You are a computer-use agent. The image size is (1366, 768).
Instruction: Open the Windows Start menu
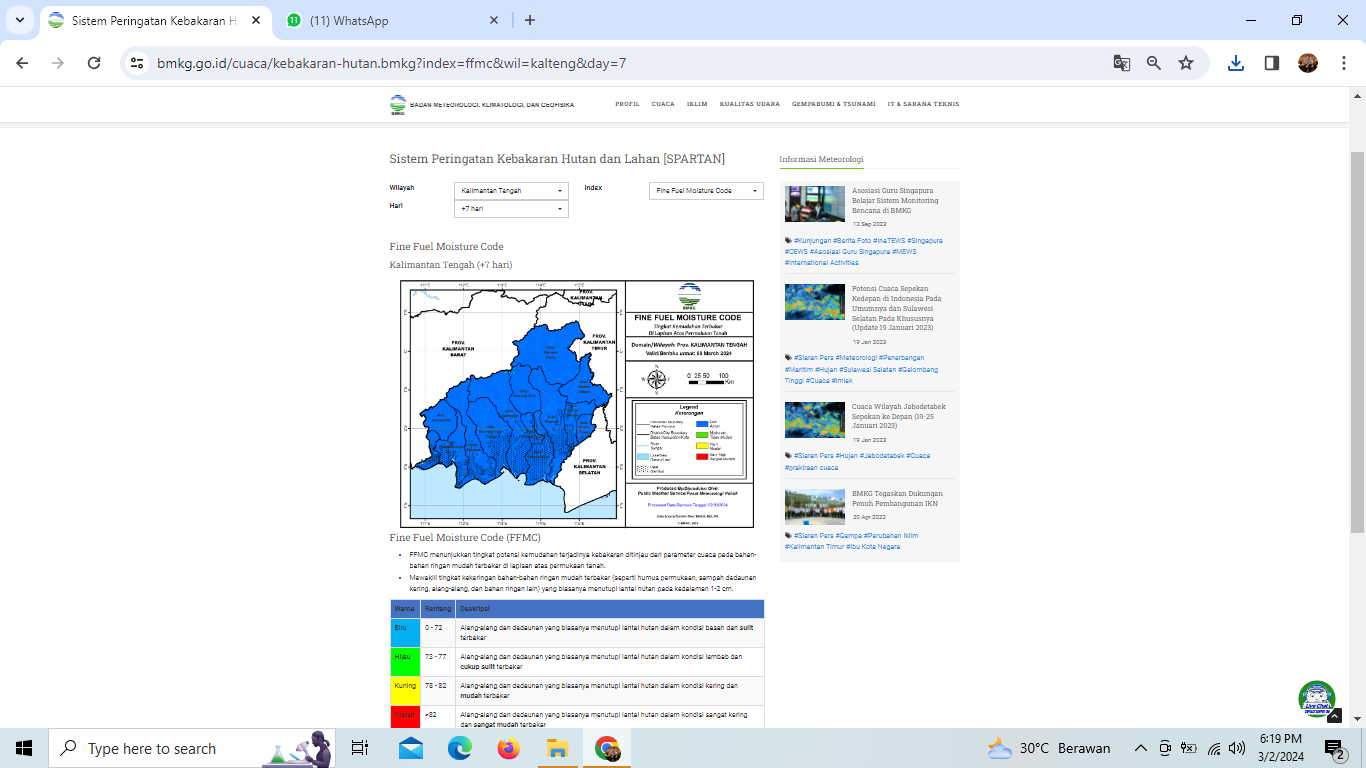pyautogui.click(x=24, y=748)
